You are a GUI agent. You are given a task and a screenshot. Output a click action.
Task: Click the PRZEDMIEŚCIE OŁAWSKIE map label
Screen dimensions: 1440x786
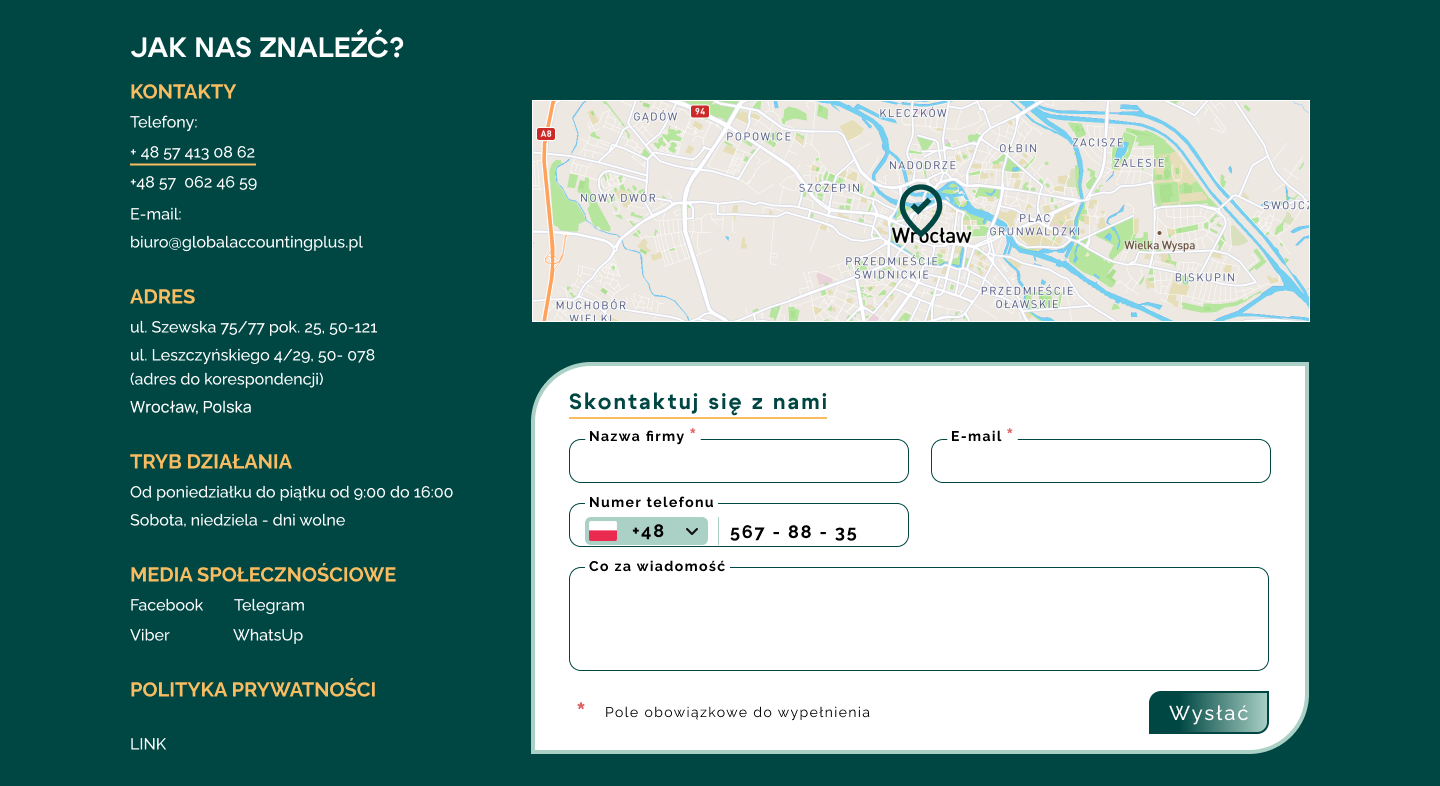click(1027, 297)
